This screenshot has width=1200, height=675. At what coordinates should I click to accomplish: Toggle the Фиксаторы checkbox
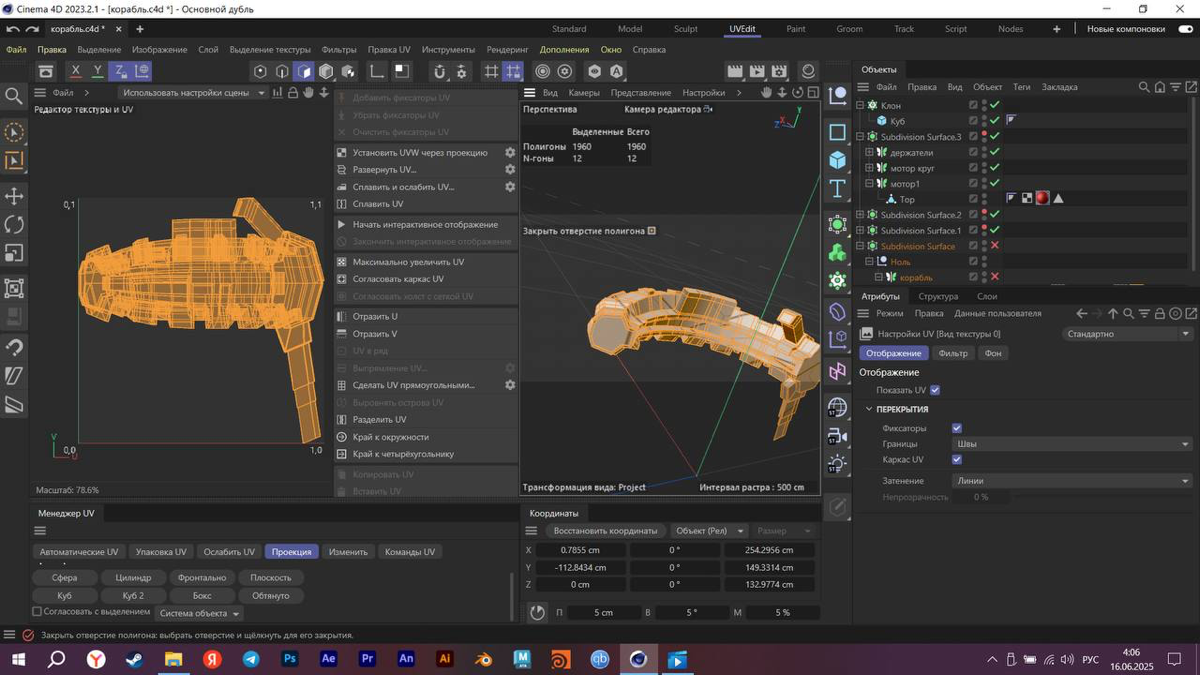[x=957, y=428]
